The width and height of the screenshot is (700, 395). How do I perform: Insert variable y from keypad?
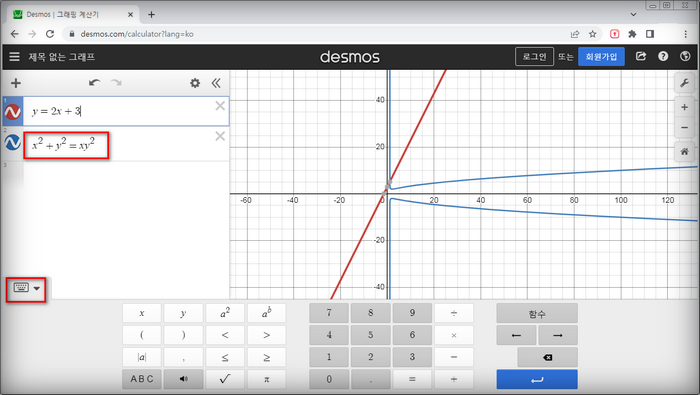coord(183,313)
